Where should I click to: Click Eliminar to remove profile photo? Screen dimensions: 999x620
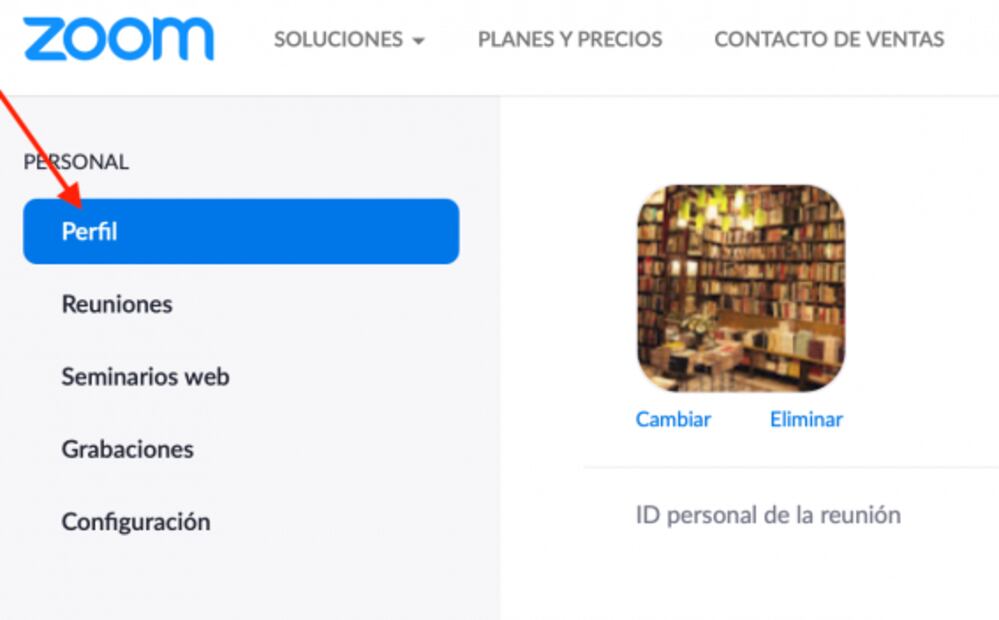tap(806, 419)
